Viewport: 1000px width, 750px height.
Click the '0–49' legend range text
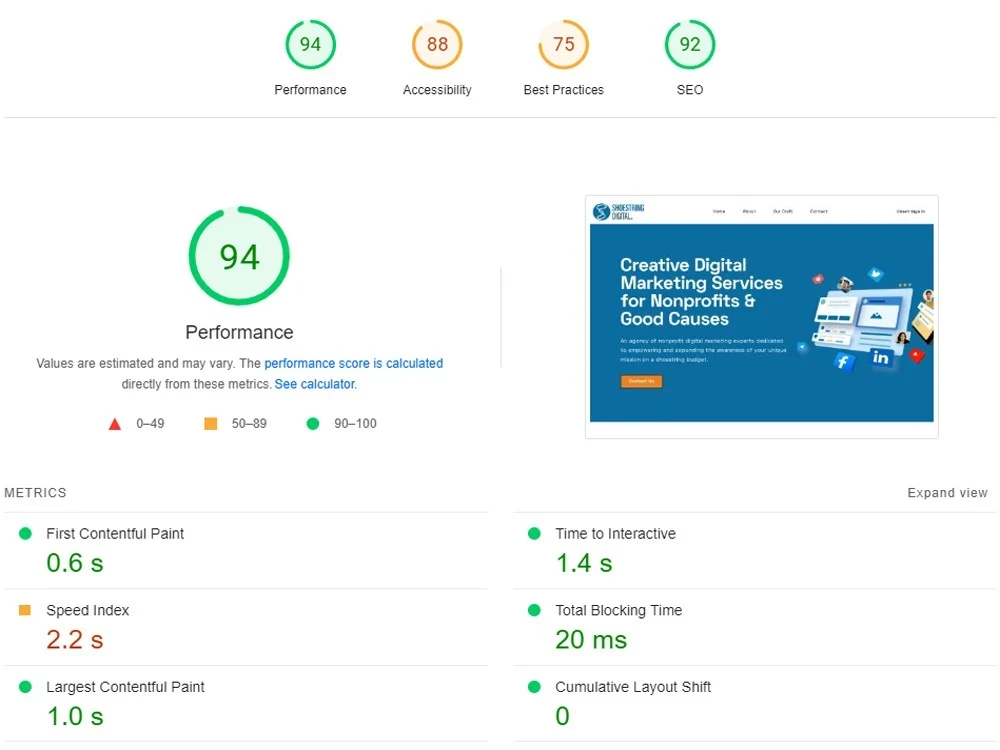point(150,423)
